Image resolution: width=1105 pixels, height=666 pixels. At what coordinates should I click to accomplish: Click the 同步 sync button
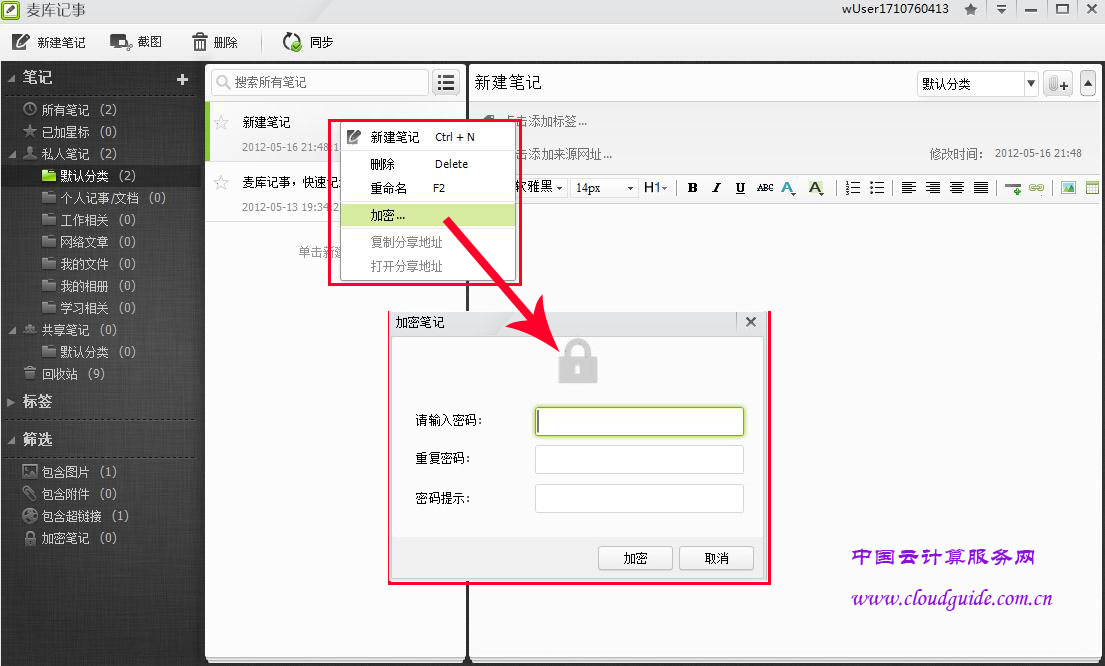(307, 42)
